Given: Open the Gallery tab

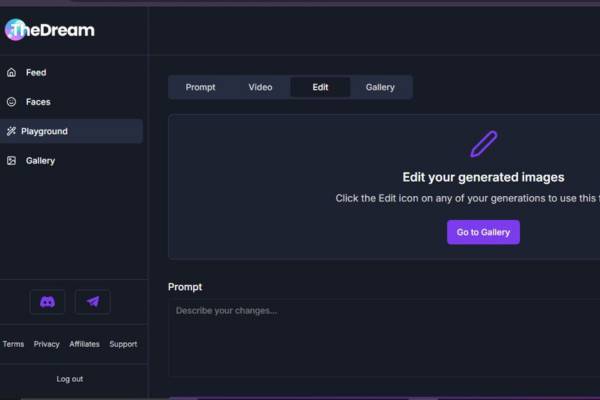Looking at the screenshot, I should (x=380, y=87).
